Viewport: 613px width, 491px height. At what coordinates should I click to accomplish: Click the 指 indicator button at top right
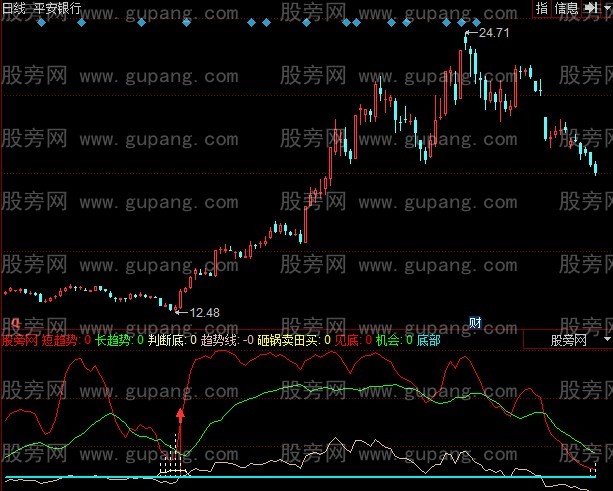[542, 8]
